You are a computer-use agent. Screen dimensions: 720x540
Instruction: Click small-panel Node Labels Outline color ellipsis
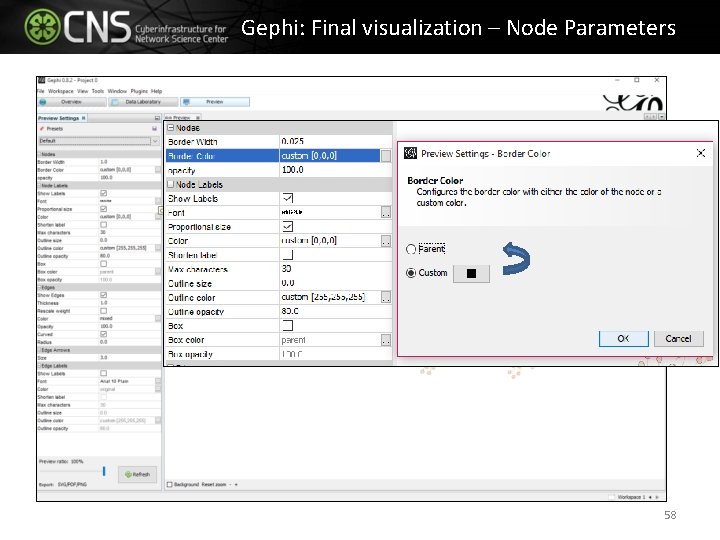click(158, 248)
